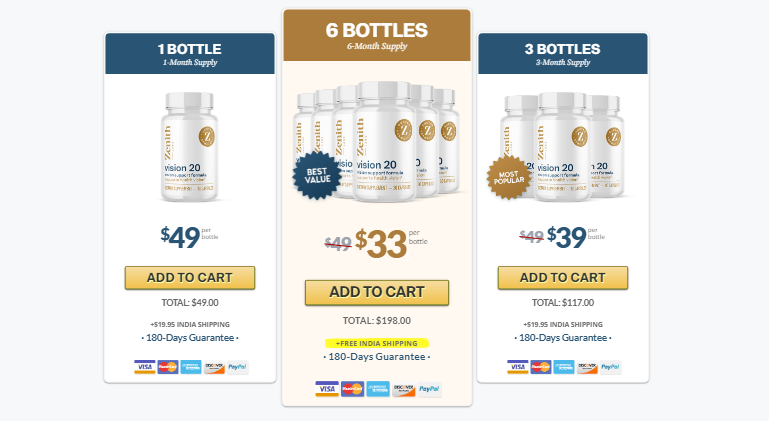Select the three bottles product image
769x421 pixels.
click(x=565, y=145)
